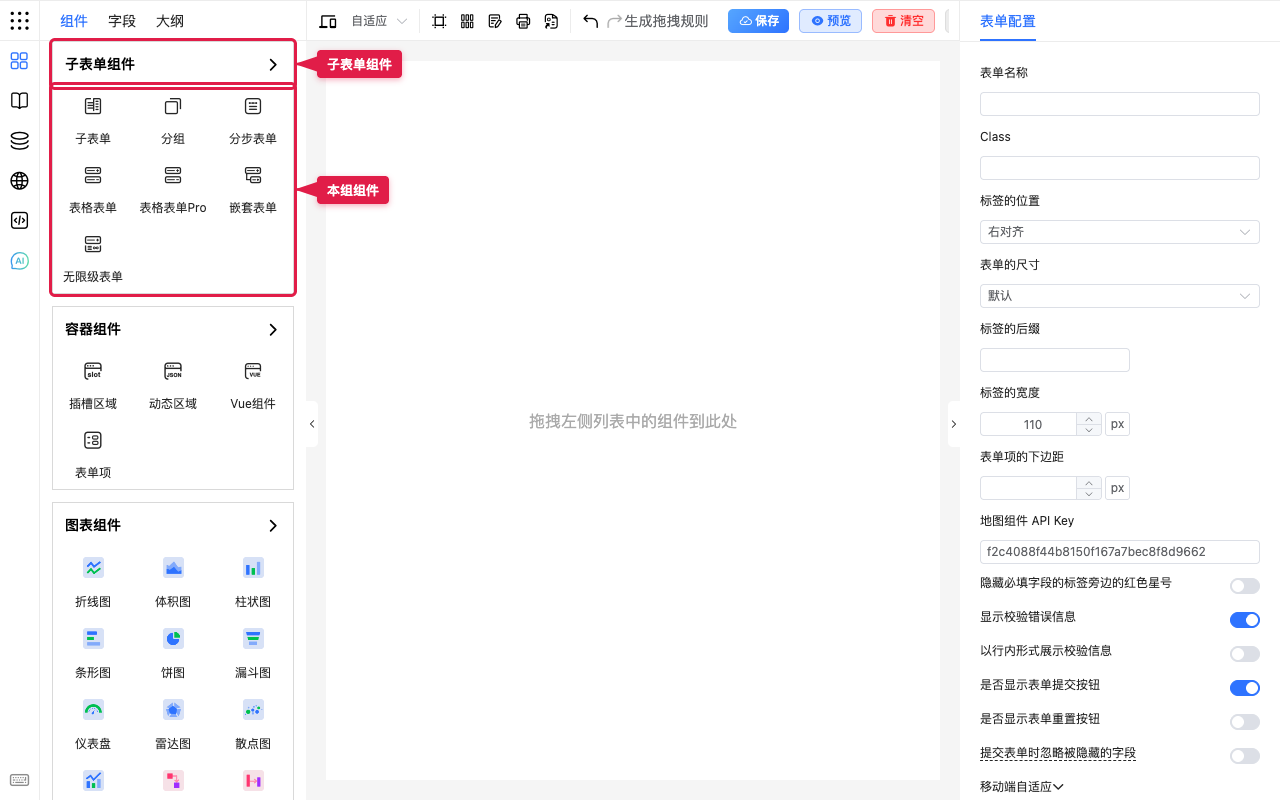This screenshot has height=800, width=1280.
Task: Switch to the 大纲 tab
Action: [x=170, y=21]
